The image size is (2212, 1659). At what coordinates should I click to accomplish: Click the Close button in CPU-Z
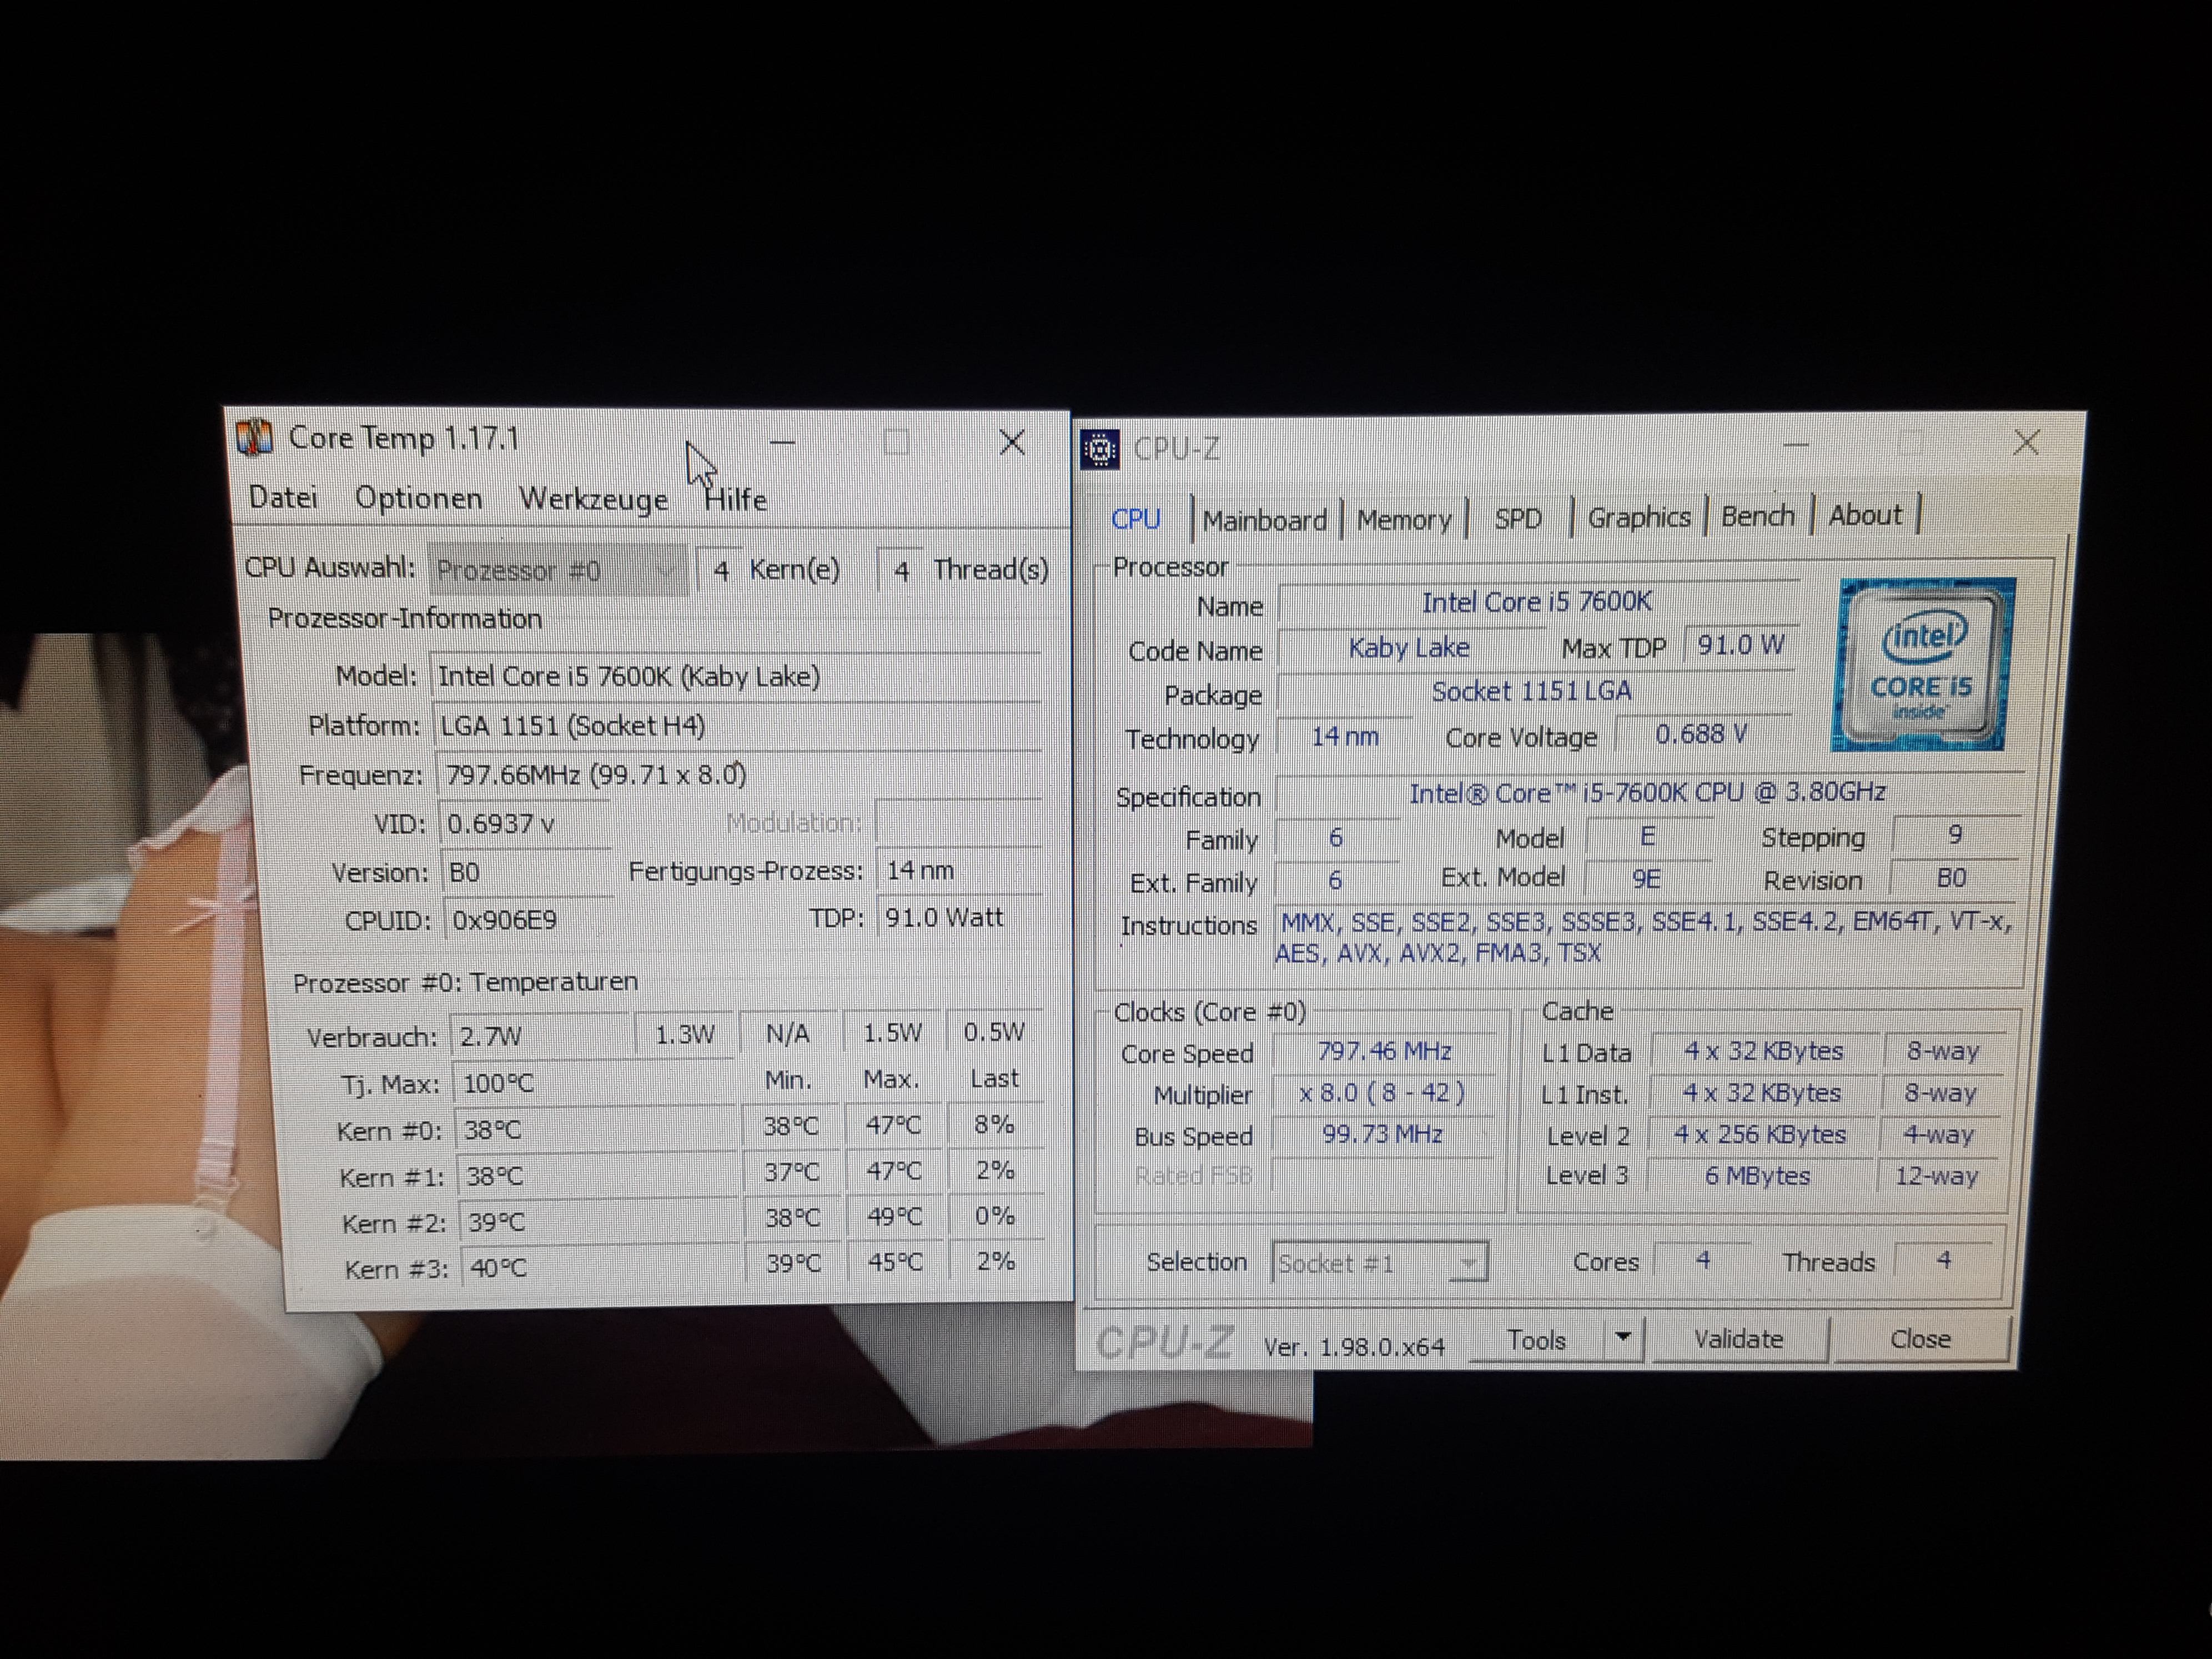click(x=1920, y=1339)
